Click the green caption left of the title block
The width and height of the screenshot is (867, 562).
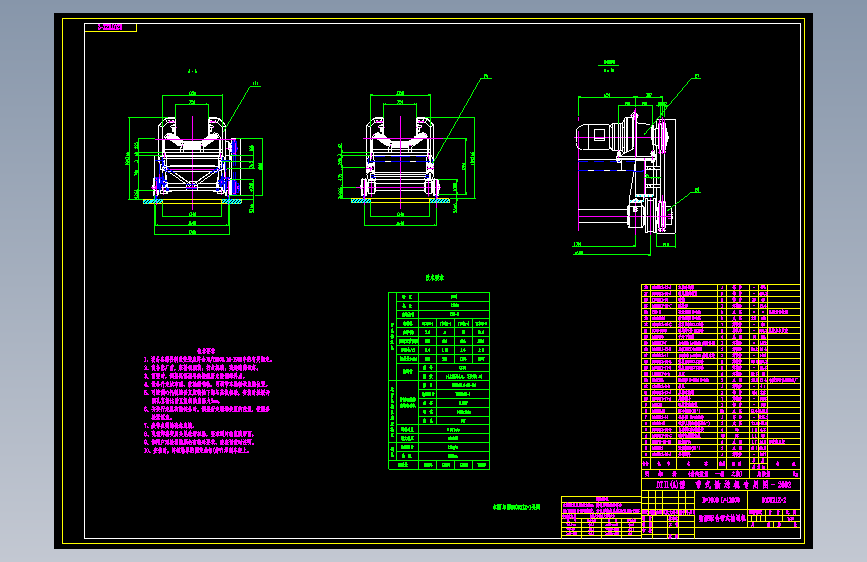coord(516,507)
